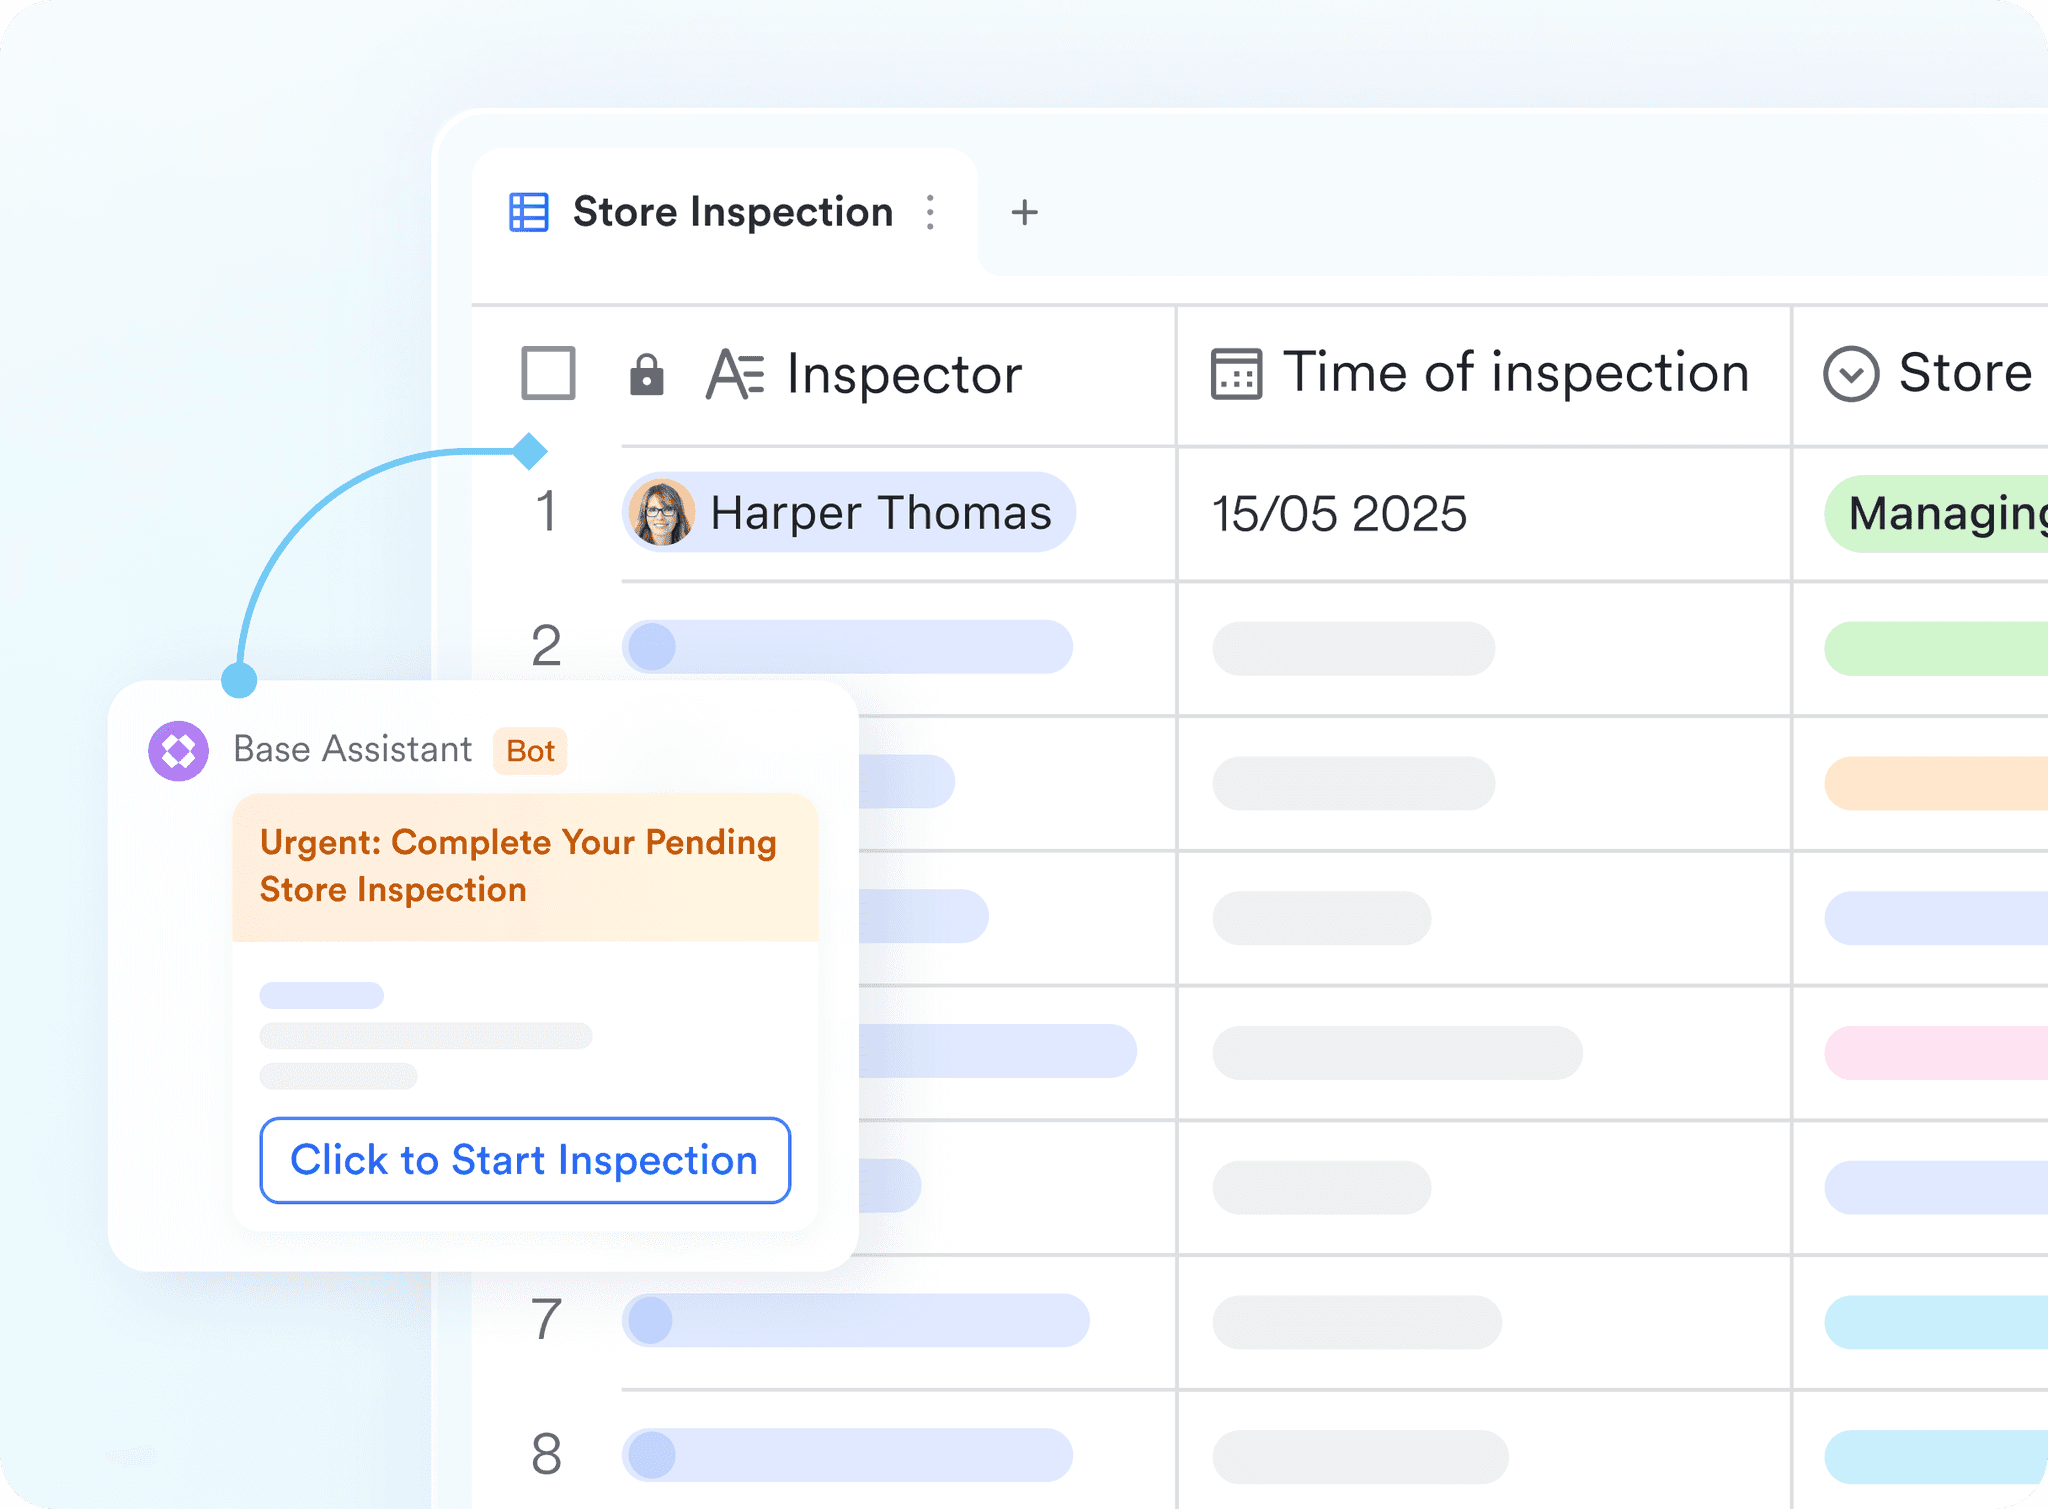Viewport: 2048px width, 1509px height.
Task: Open the three-dot menu on the Store Inspection tab
Action: (930, 212)
